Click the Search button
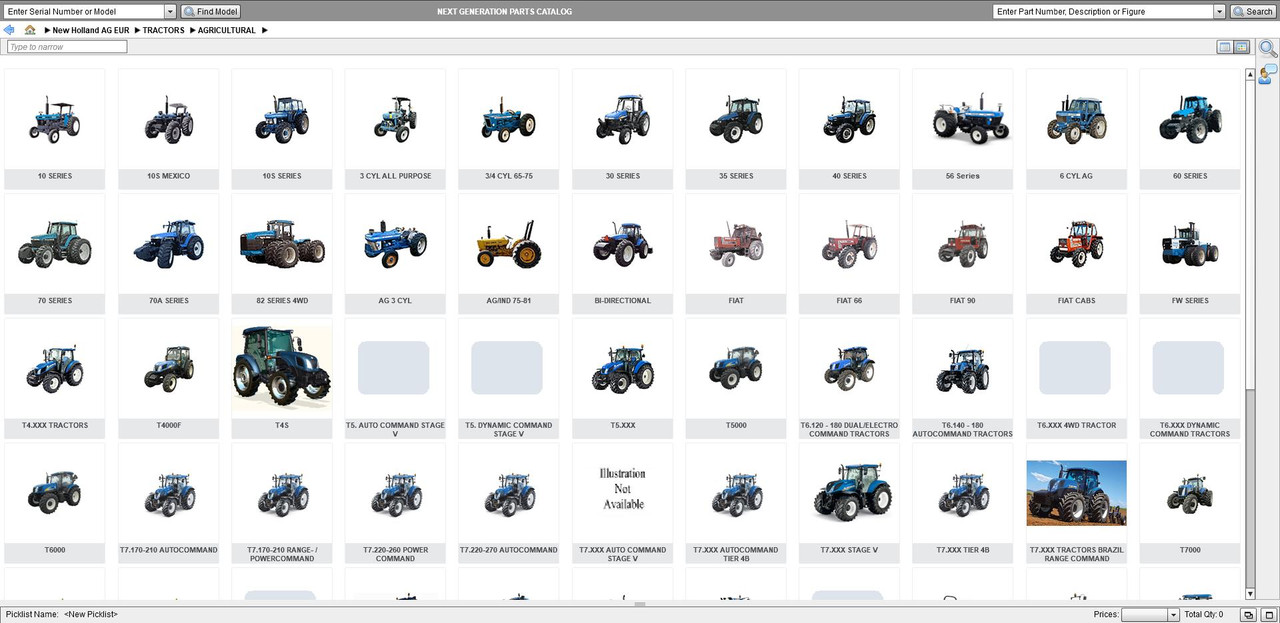This screenshot has height=623, width=1280. (x=1253, y=12)
